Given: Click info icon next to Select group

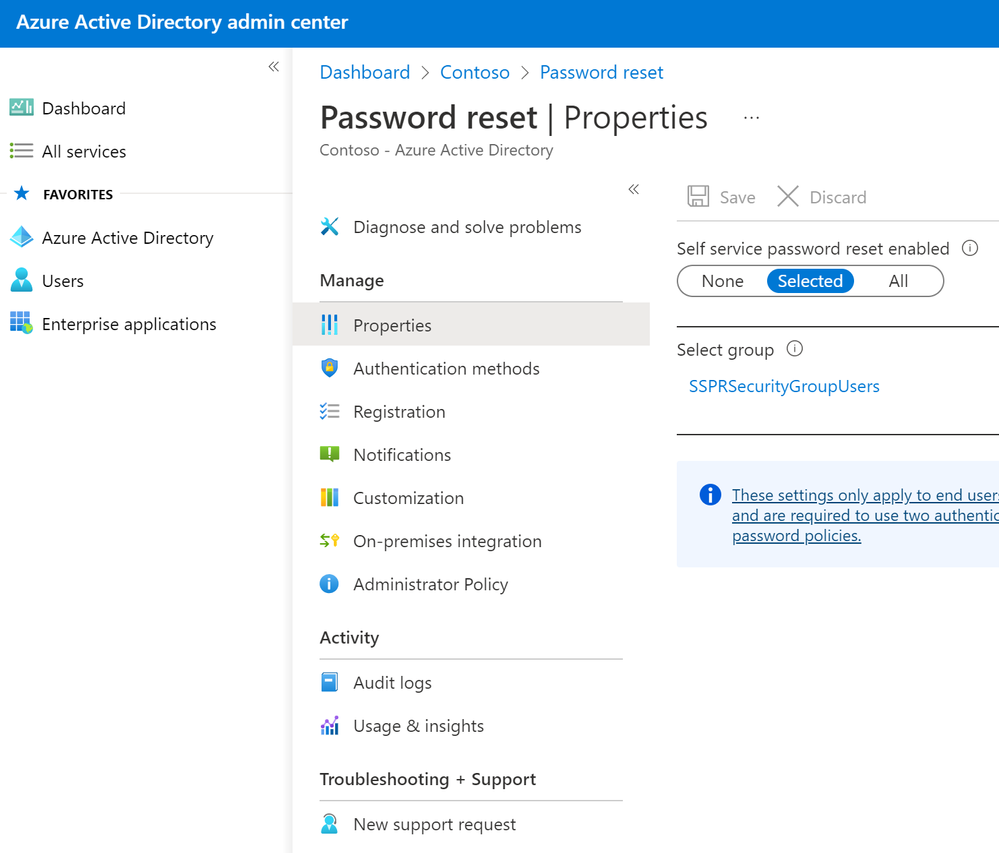Looking at the screenshot, I should [794, 348].
